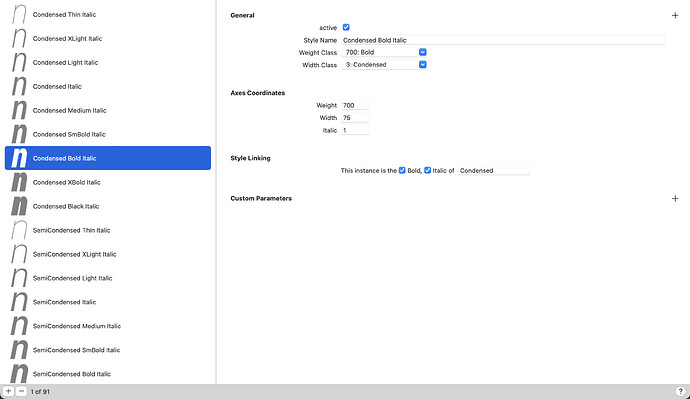This screenshot has height=399, width=690.
Task: Click the General section heading
Action: point(242,15)
